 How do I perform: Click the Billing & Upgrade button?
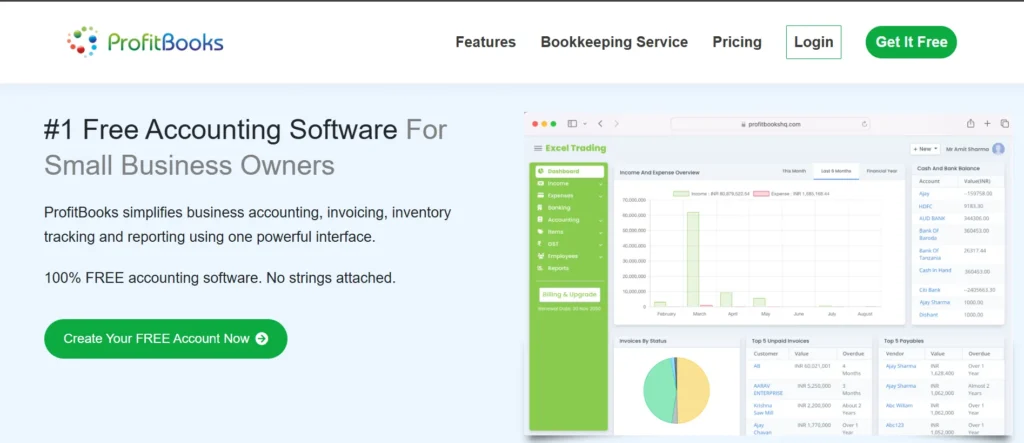click(569, 295)
